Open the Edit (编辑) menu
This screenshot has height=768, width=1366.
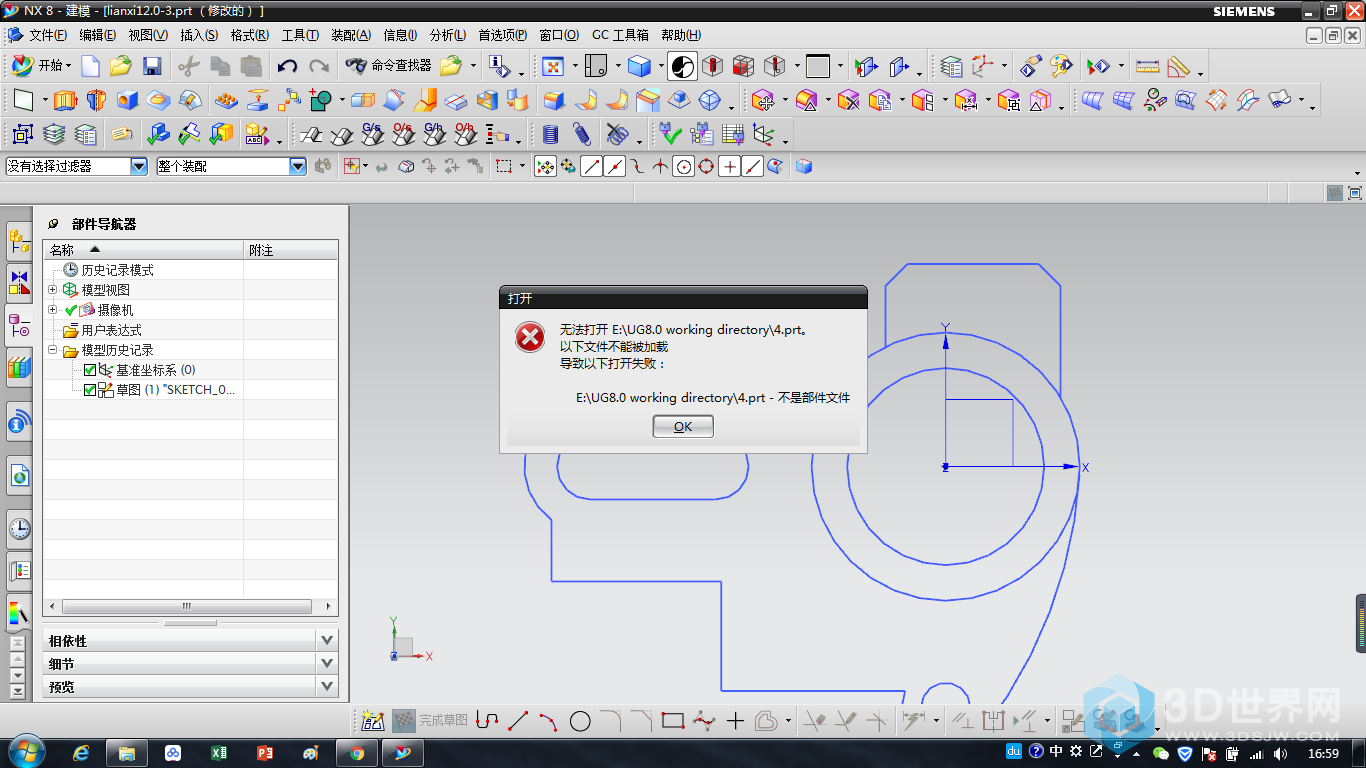click(97, 35)
